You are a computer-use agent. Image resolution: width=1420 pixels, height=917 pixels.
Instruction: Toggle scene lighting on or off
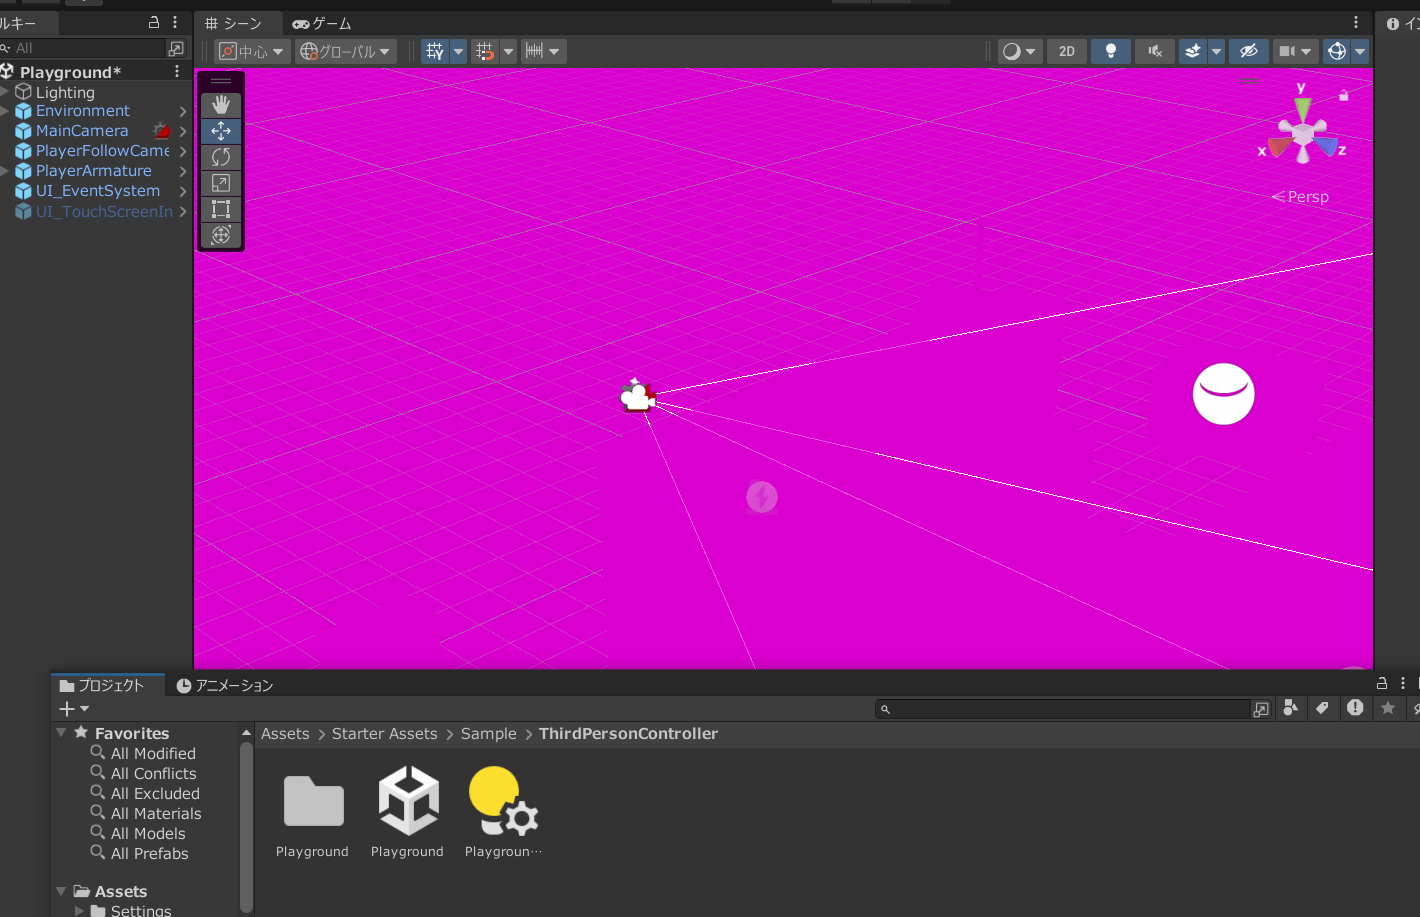(1110, 51)
